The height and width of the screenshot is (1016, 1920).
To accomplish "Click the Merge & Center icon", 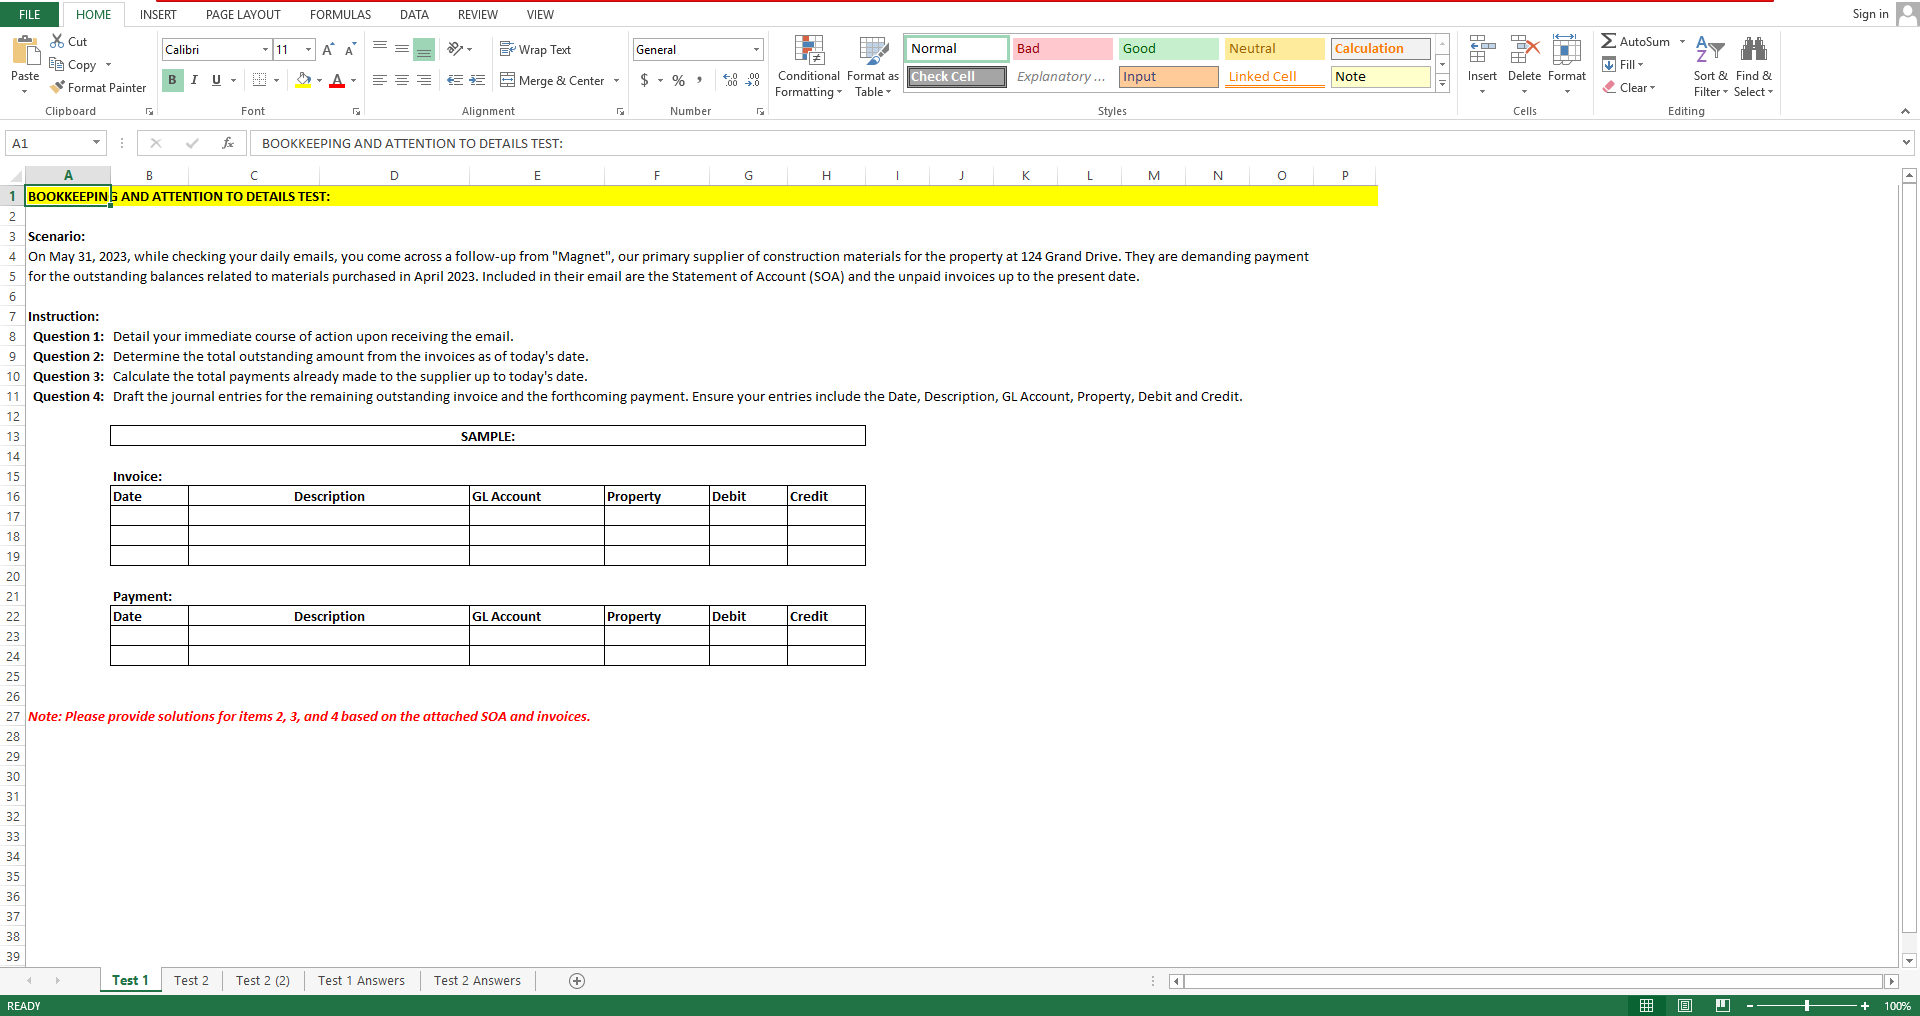I will click(x=508, y=81).
